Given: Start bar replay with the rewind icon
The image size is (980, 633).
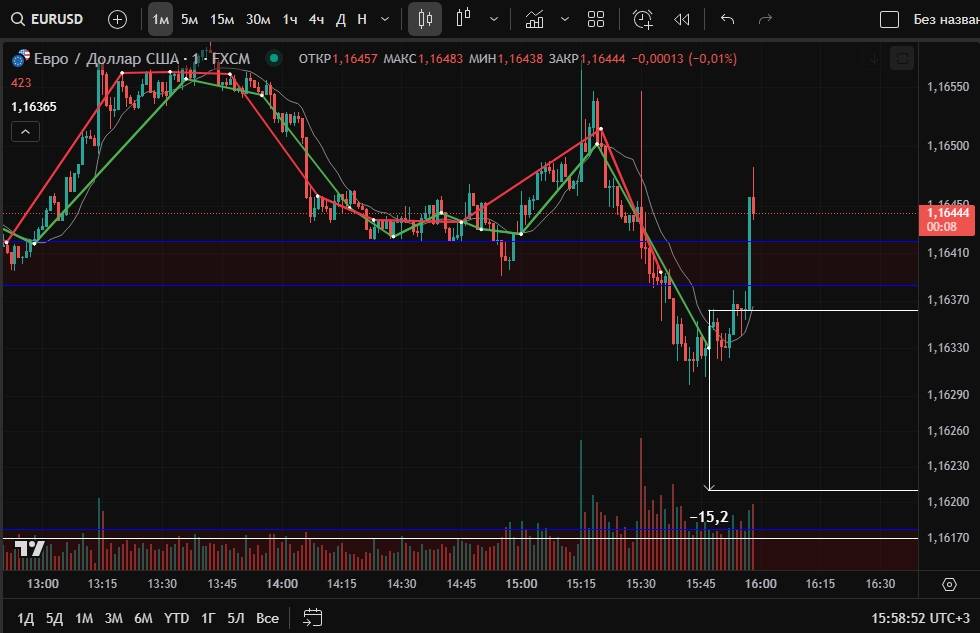Looking at the screenshot, I should point(682,19).
